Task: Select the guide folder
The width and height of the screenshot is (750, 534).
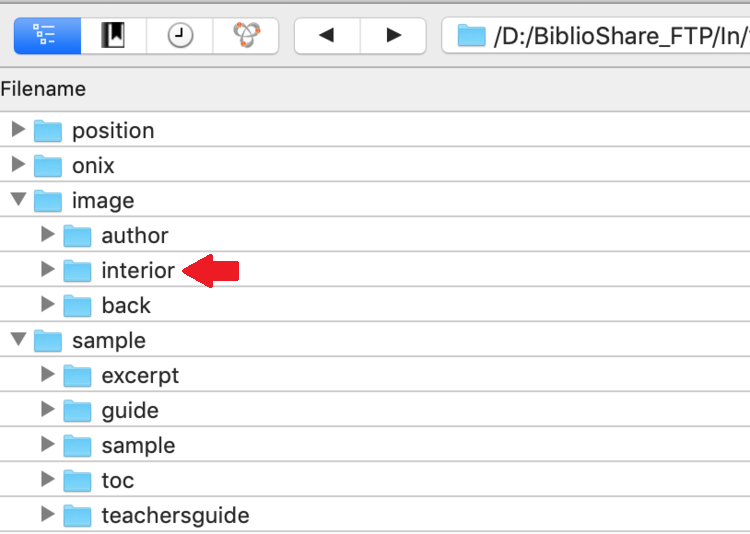Action: [130, 411]
